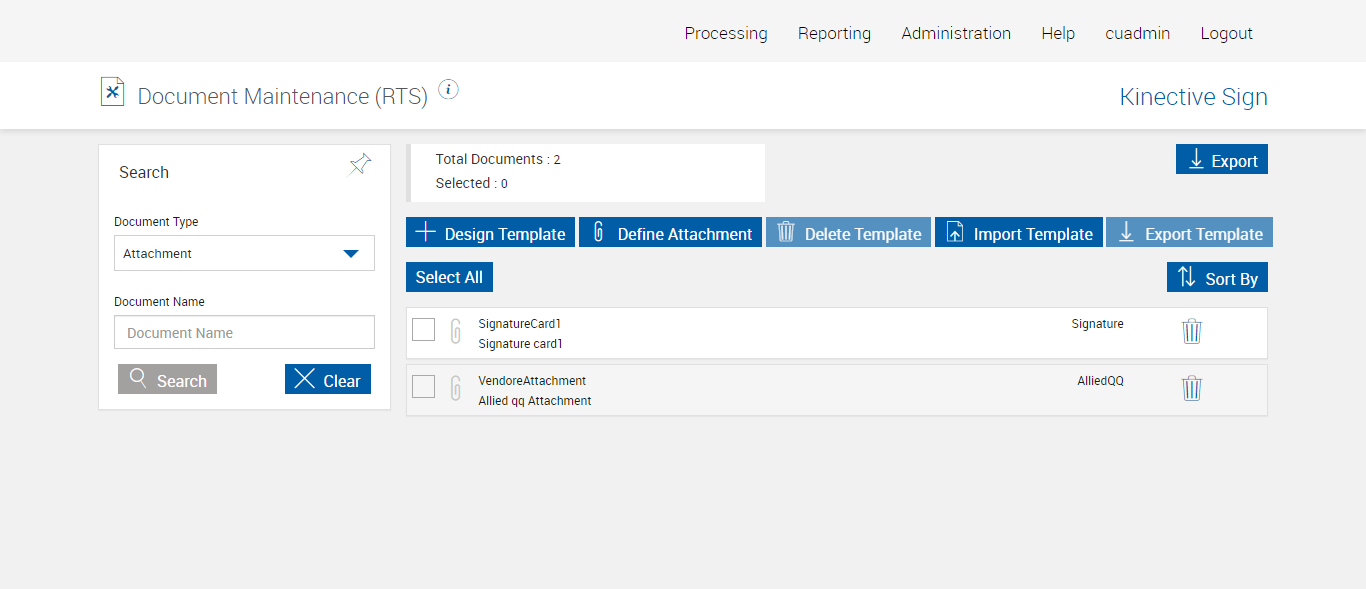Click paperclip icon on VendoreAttachment row
The image size is (1366, 589).
click(x=456, y=388)
